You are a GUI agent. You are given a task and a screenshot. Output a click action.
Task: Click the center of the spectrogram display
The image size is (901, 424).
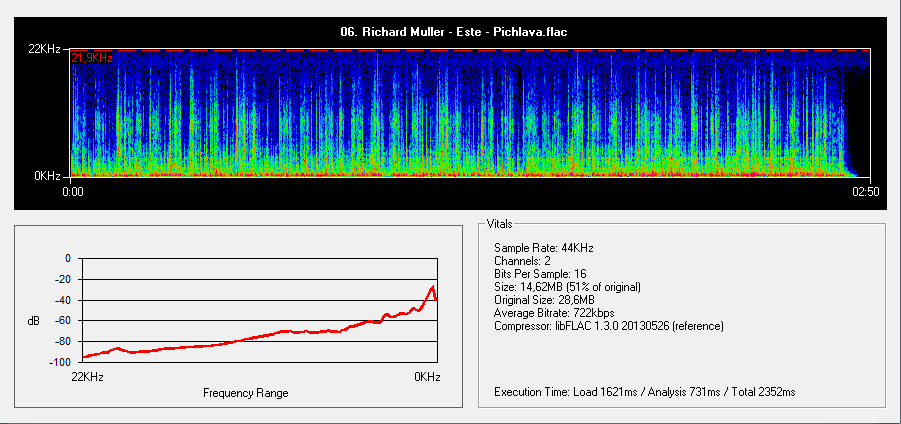pyautogui.click(x=471, y=112)
